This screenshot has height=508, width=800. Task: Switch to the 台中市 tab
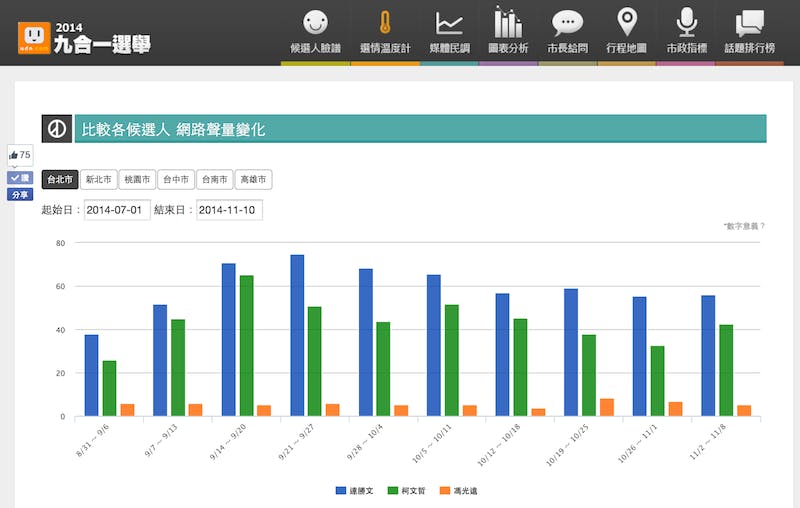click(176, 180)
